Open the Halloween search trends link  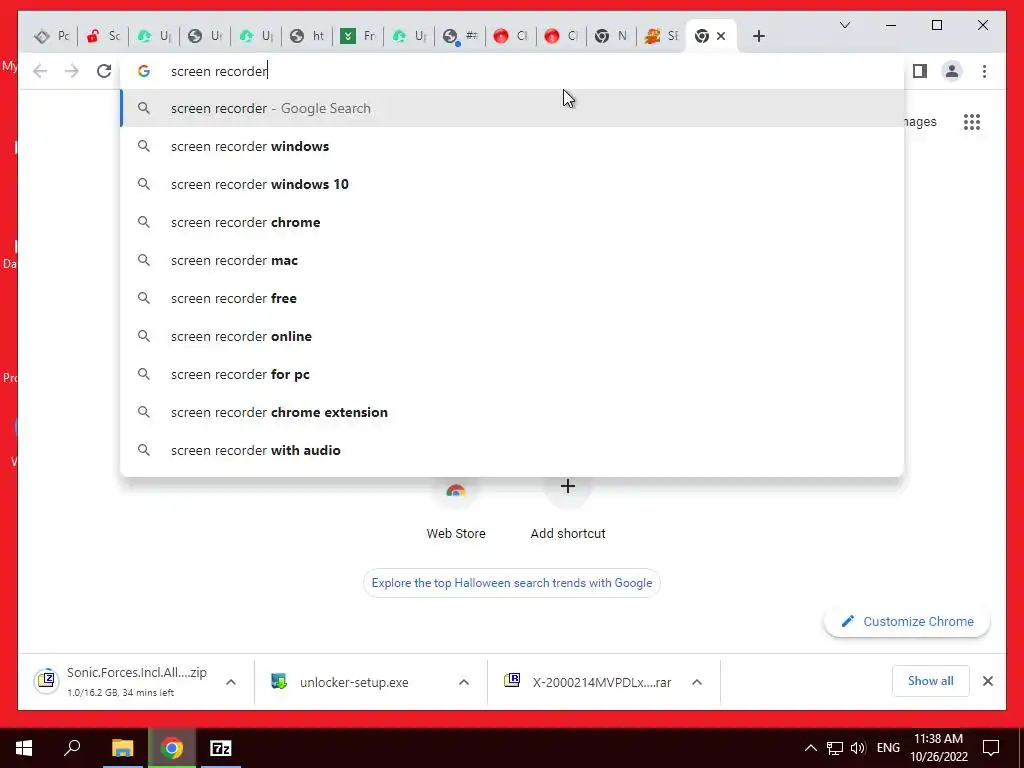(512, 583)
